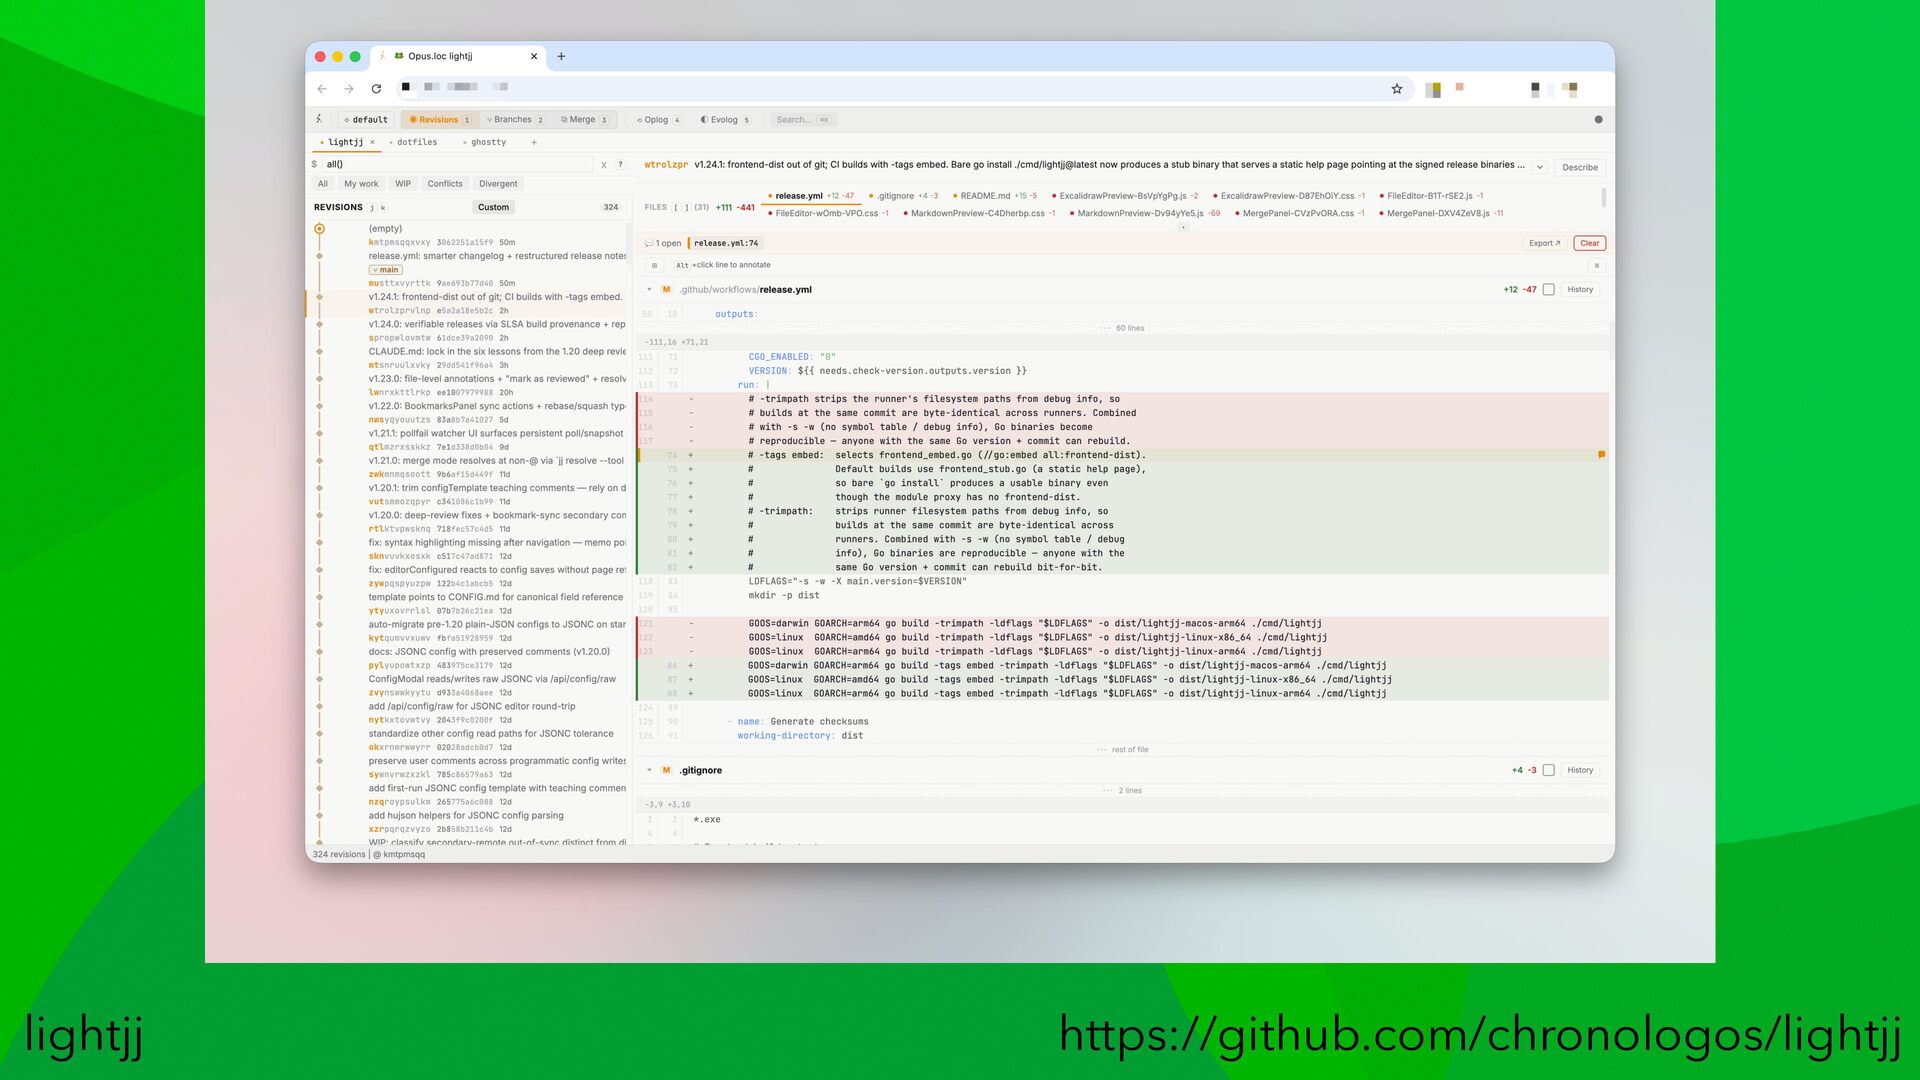Screen dimensions: 1920x1080
Task: Mark release.yml as reviewed checkbox
Action: [1548, 290]
